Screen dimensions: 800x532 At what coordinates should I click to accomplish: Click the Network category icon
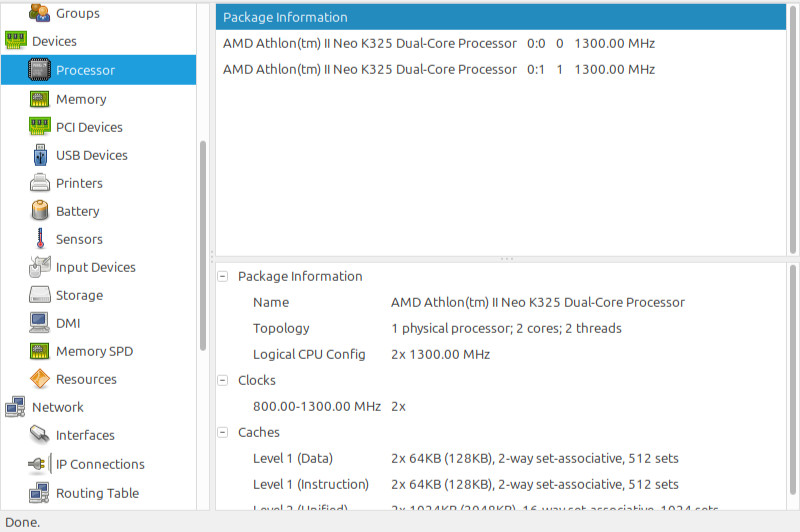coord(15,407)
